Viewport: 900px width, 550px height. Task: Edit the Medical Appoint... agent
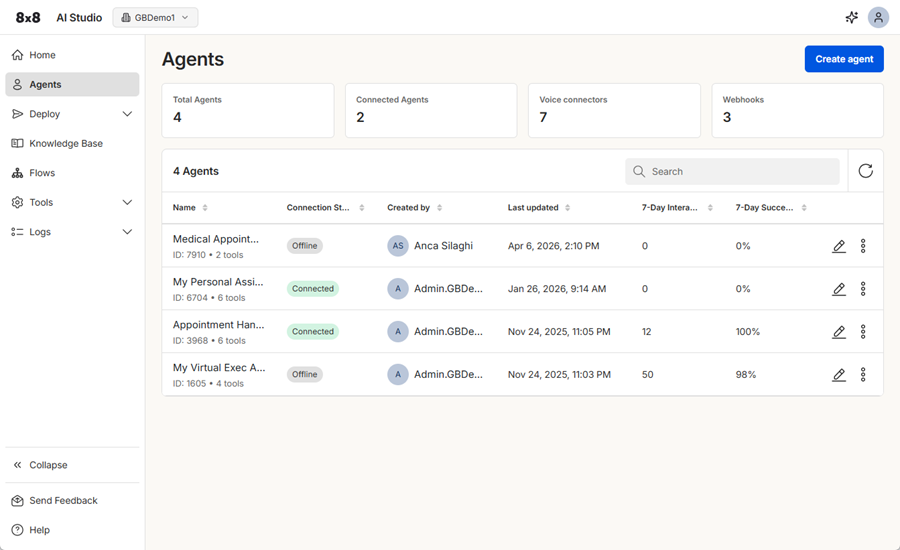click(839, 246)
